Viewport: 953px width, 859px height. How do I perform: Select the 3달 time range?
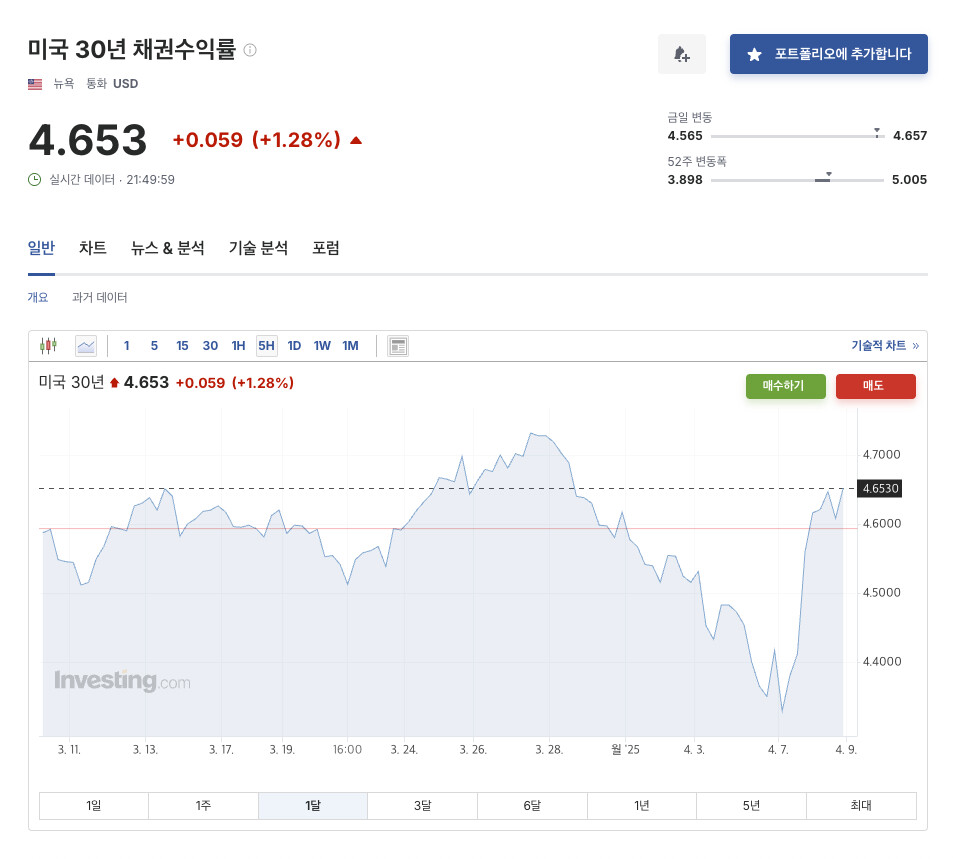coord(422,805)
